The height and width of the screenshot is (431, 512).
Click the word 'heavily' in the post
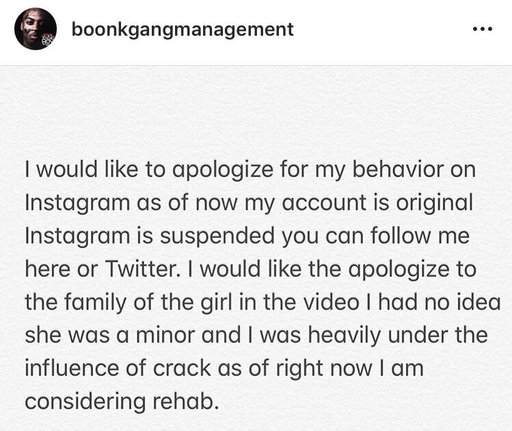[x=344, y=336]
